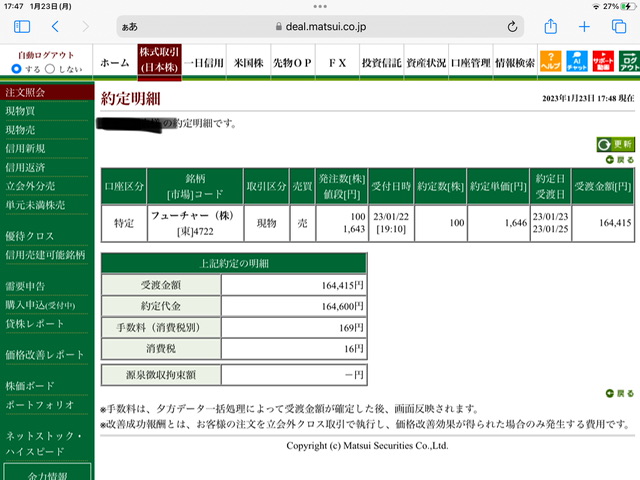This screenshot has height=480, width=640.
Task: Click the 消費税 value 16円
Action: [x=353, y=349]
